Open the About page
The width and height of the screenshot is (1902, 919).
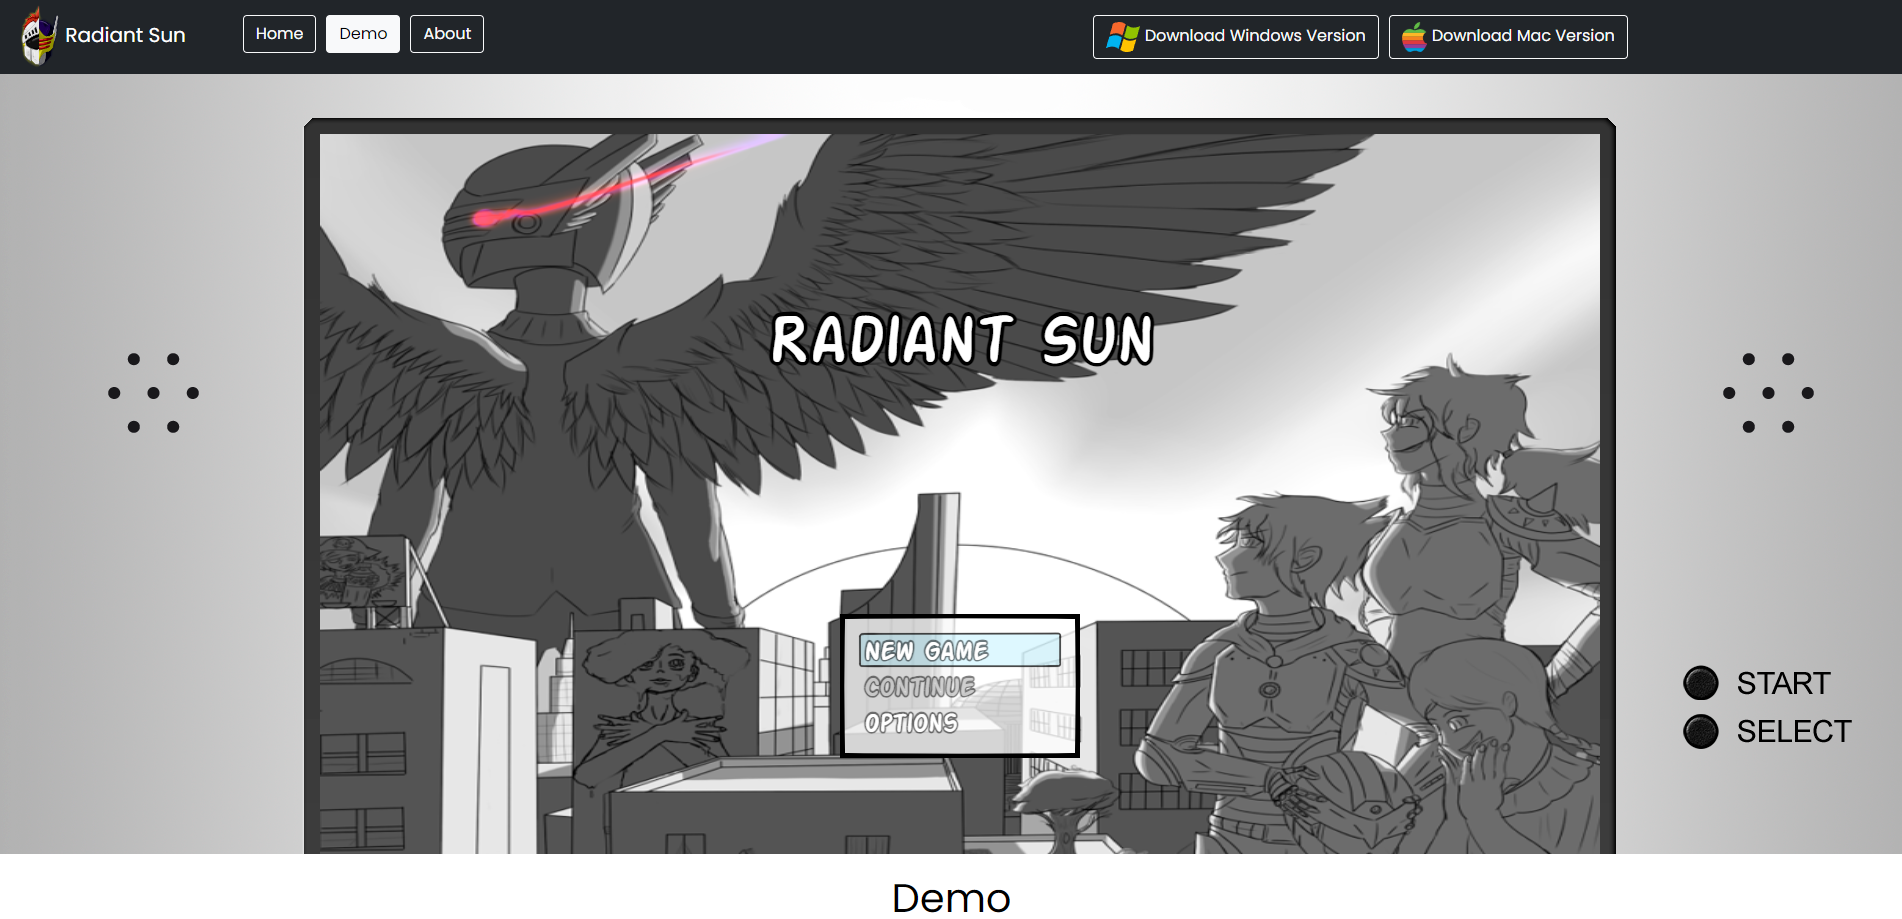(447, 34)
